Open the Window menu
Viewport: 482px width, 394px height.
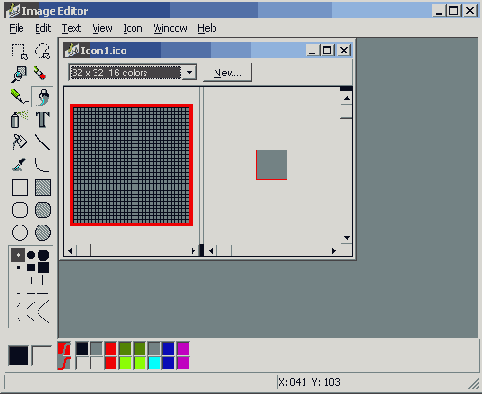[170, 28]
